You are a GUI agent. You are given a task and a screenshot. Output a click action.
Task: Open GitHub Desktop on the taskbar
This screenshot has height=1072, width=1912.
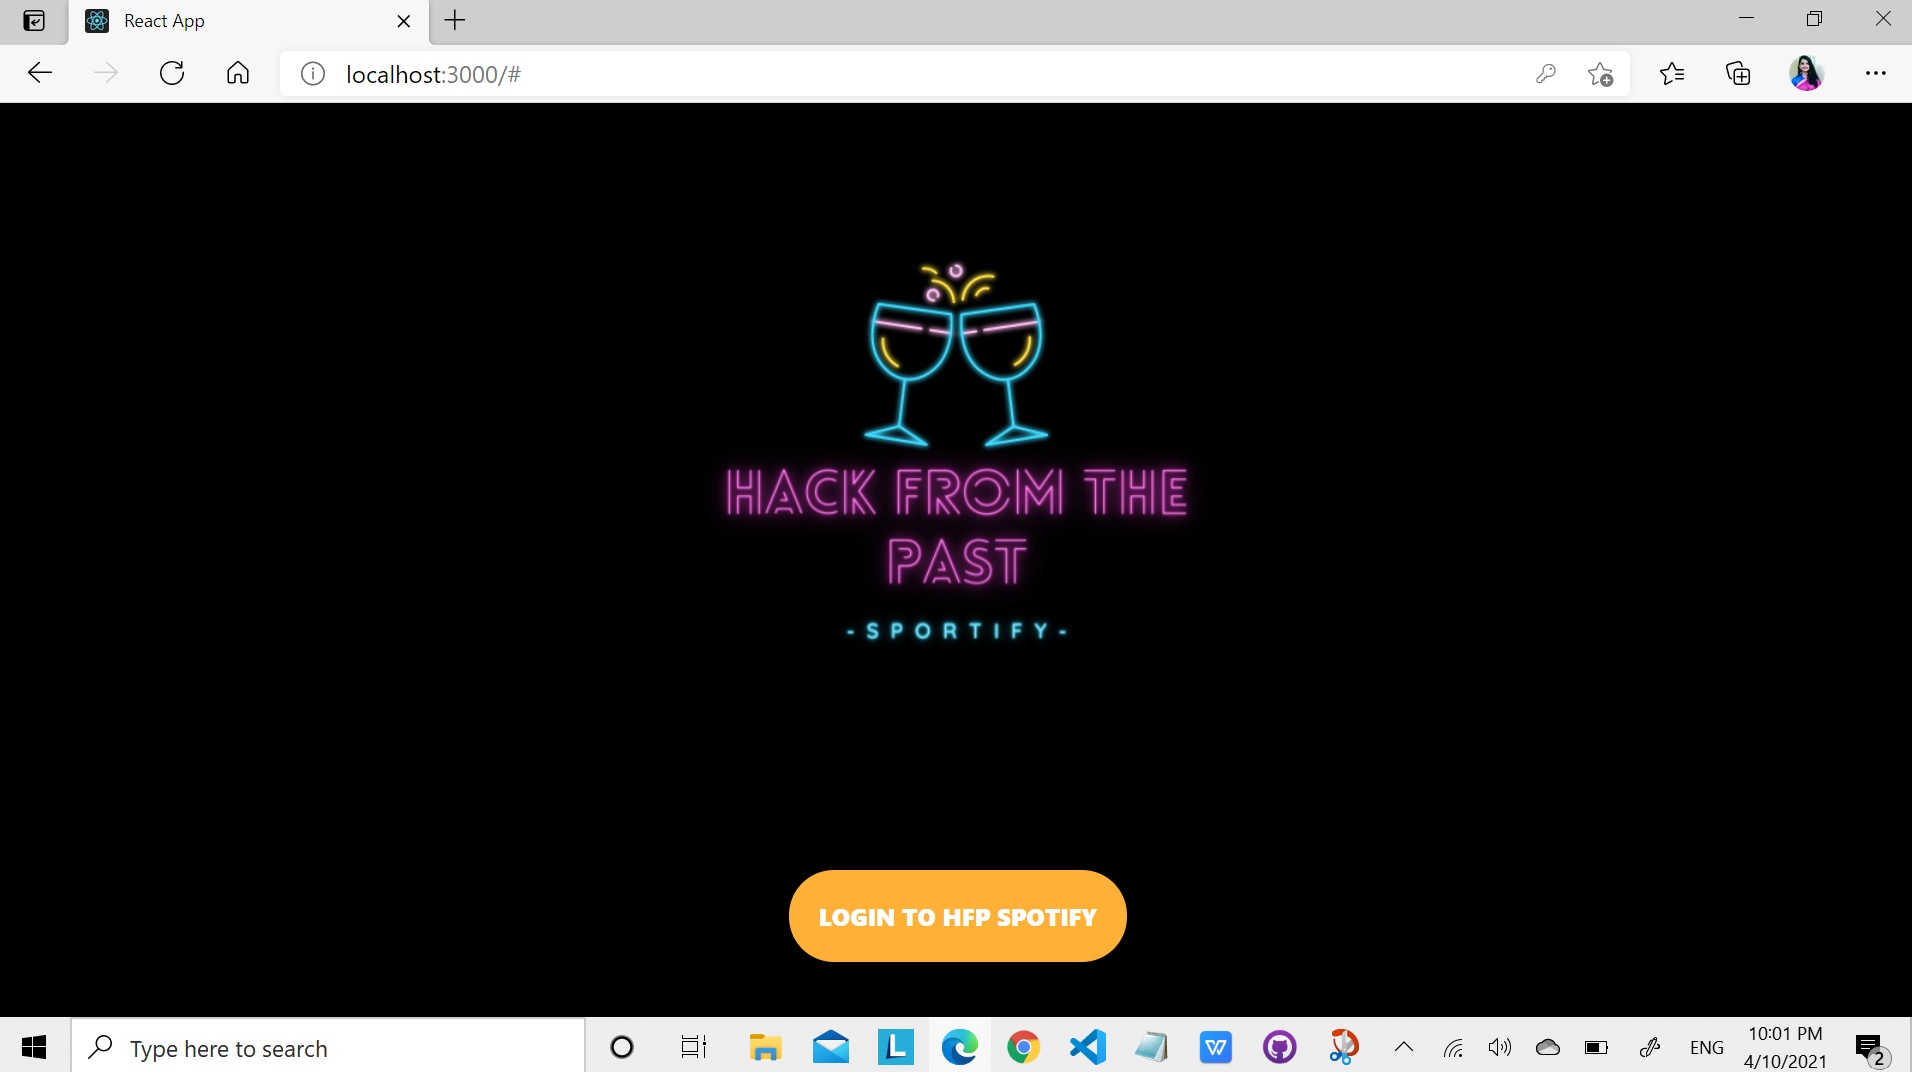1279,1047
